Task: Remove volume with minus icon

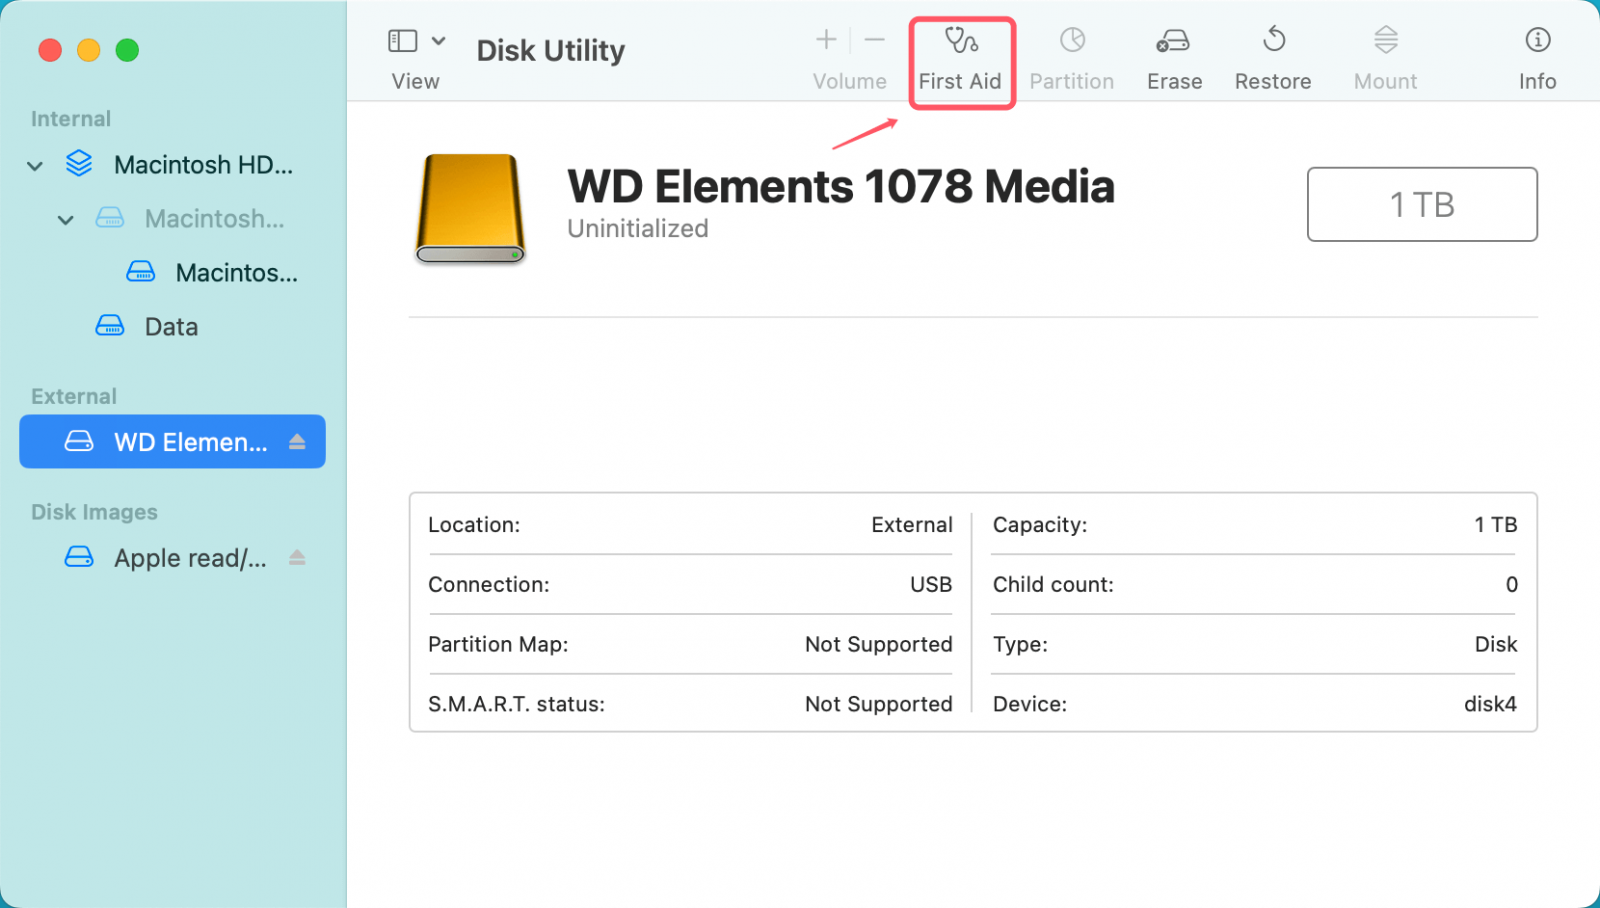Action: coord(875,40)
